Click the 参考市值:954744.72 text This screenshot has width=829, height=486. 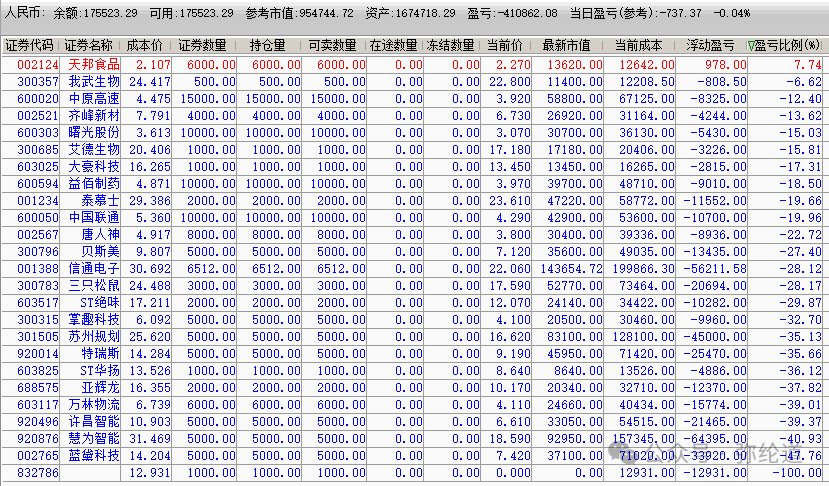[x=299, y=13]
